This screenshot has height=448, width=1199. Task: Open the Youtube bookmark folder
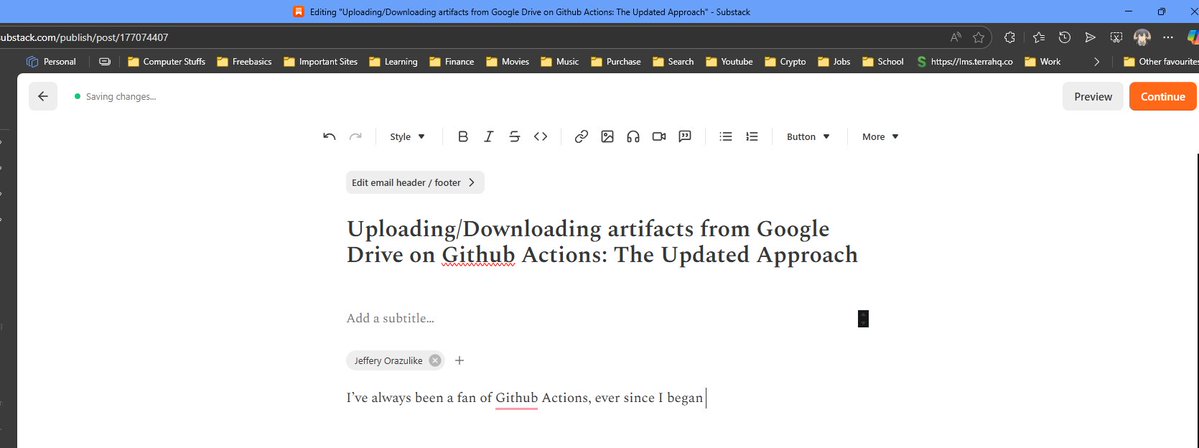click(729, 62)
